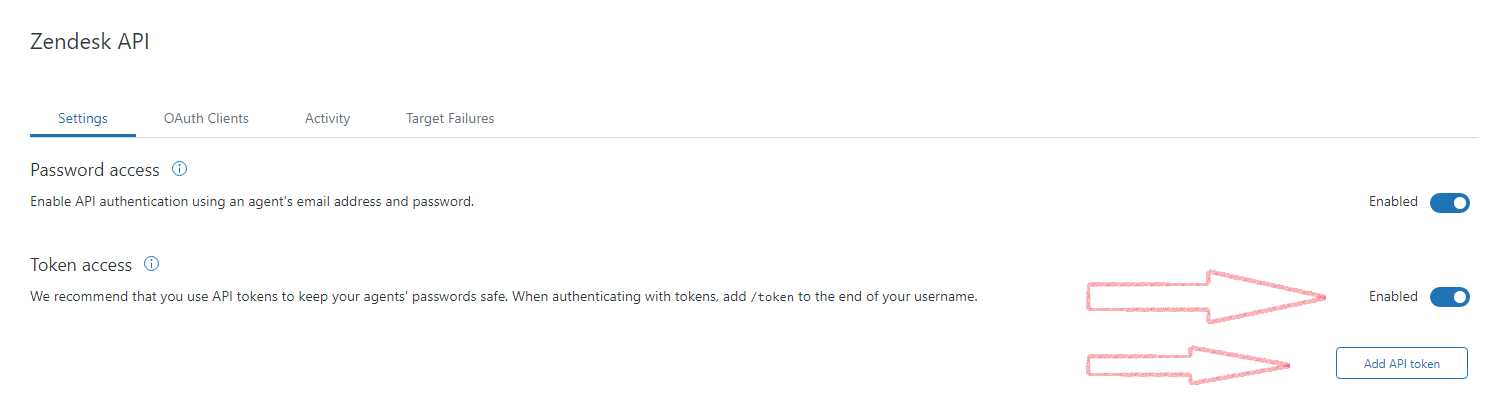Click the Zendesk API page heading
The height and width of the screenshot is (396, 1499).
tap(90, 42)
